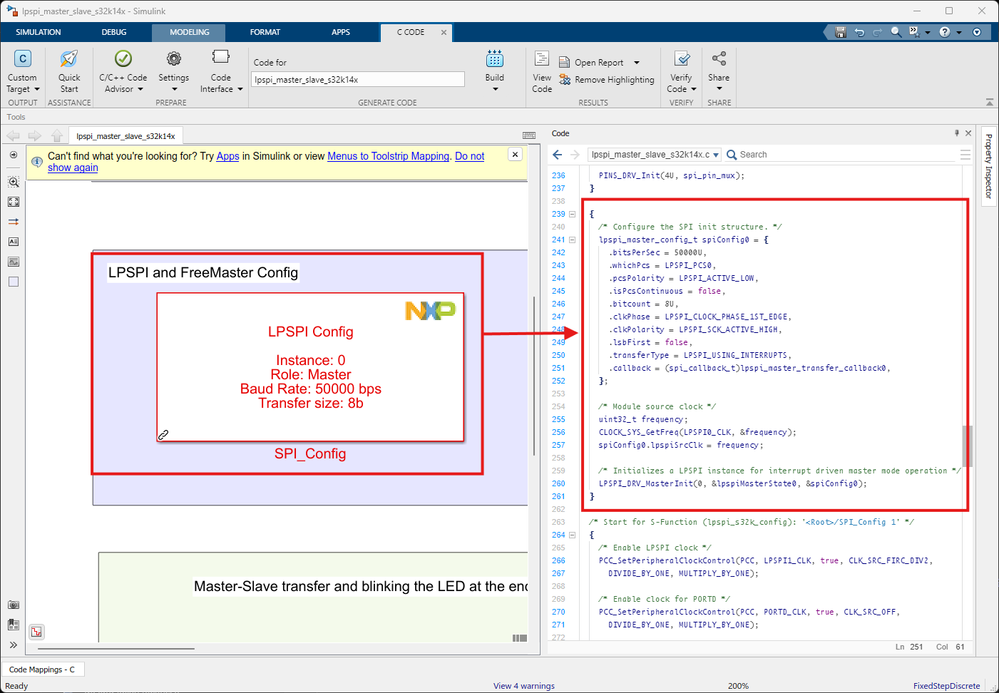Open Code panel hamburger menu
The width and height of the screenshot is (999, 693).
(965, 155)
